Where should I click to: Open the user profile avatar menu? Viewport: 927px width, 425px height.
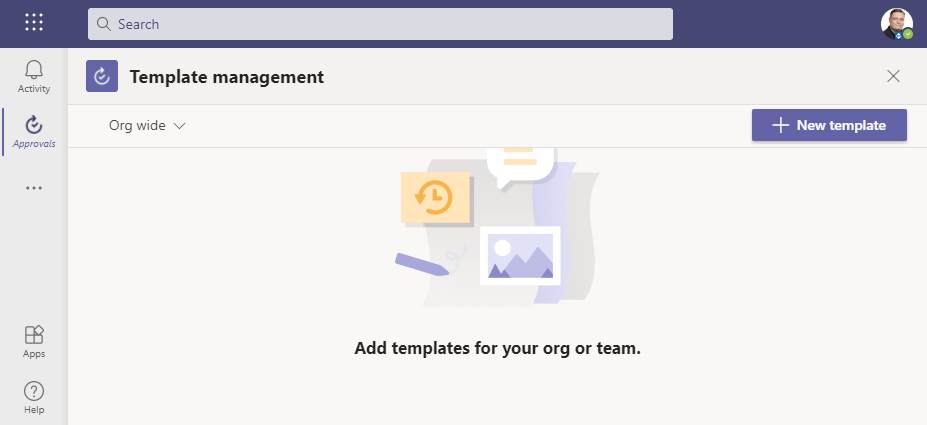[x=896, y=23]
